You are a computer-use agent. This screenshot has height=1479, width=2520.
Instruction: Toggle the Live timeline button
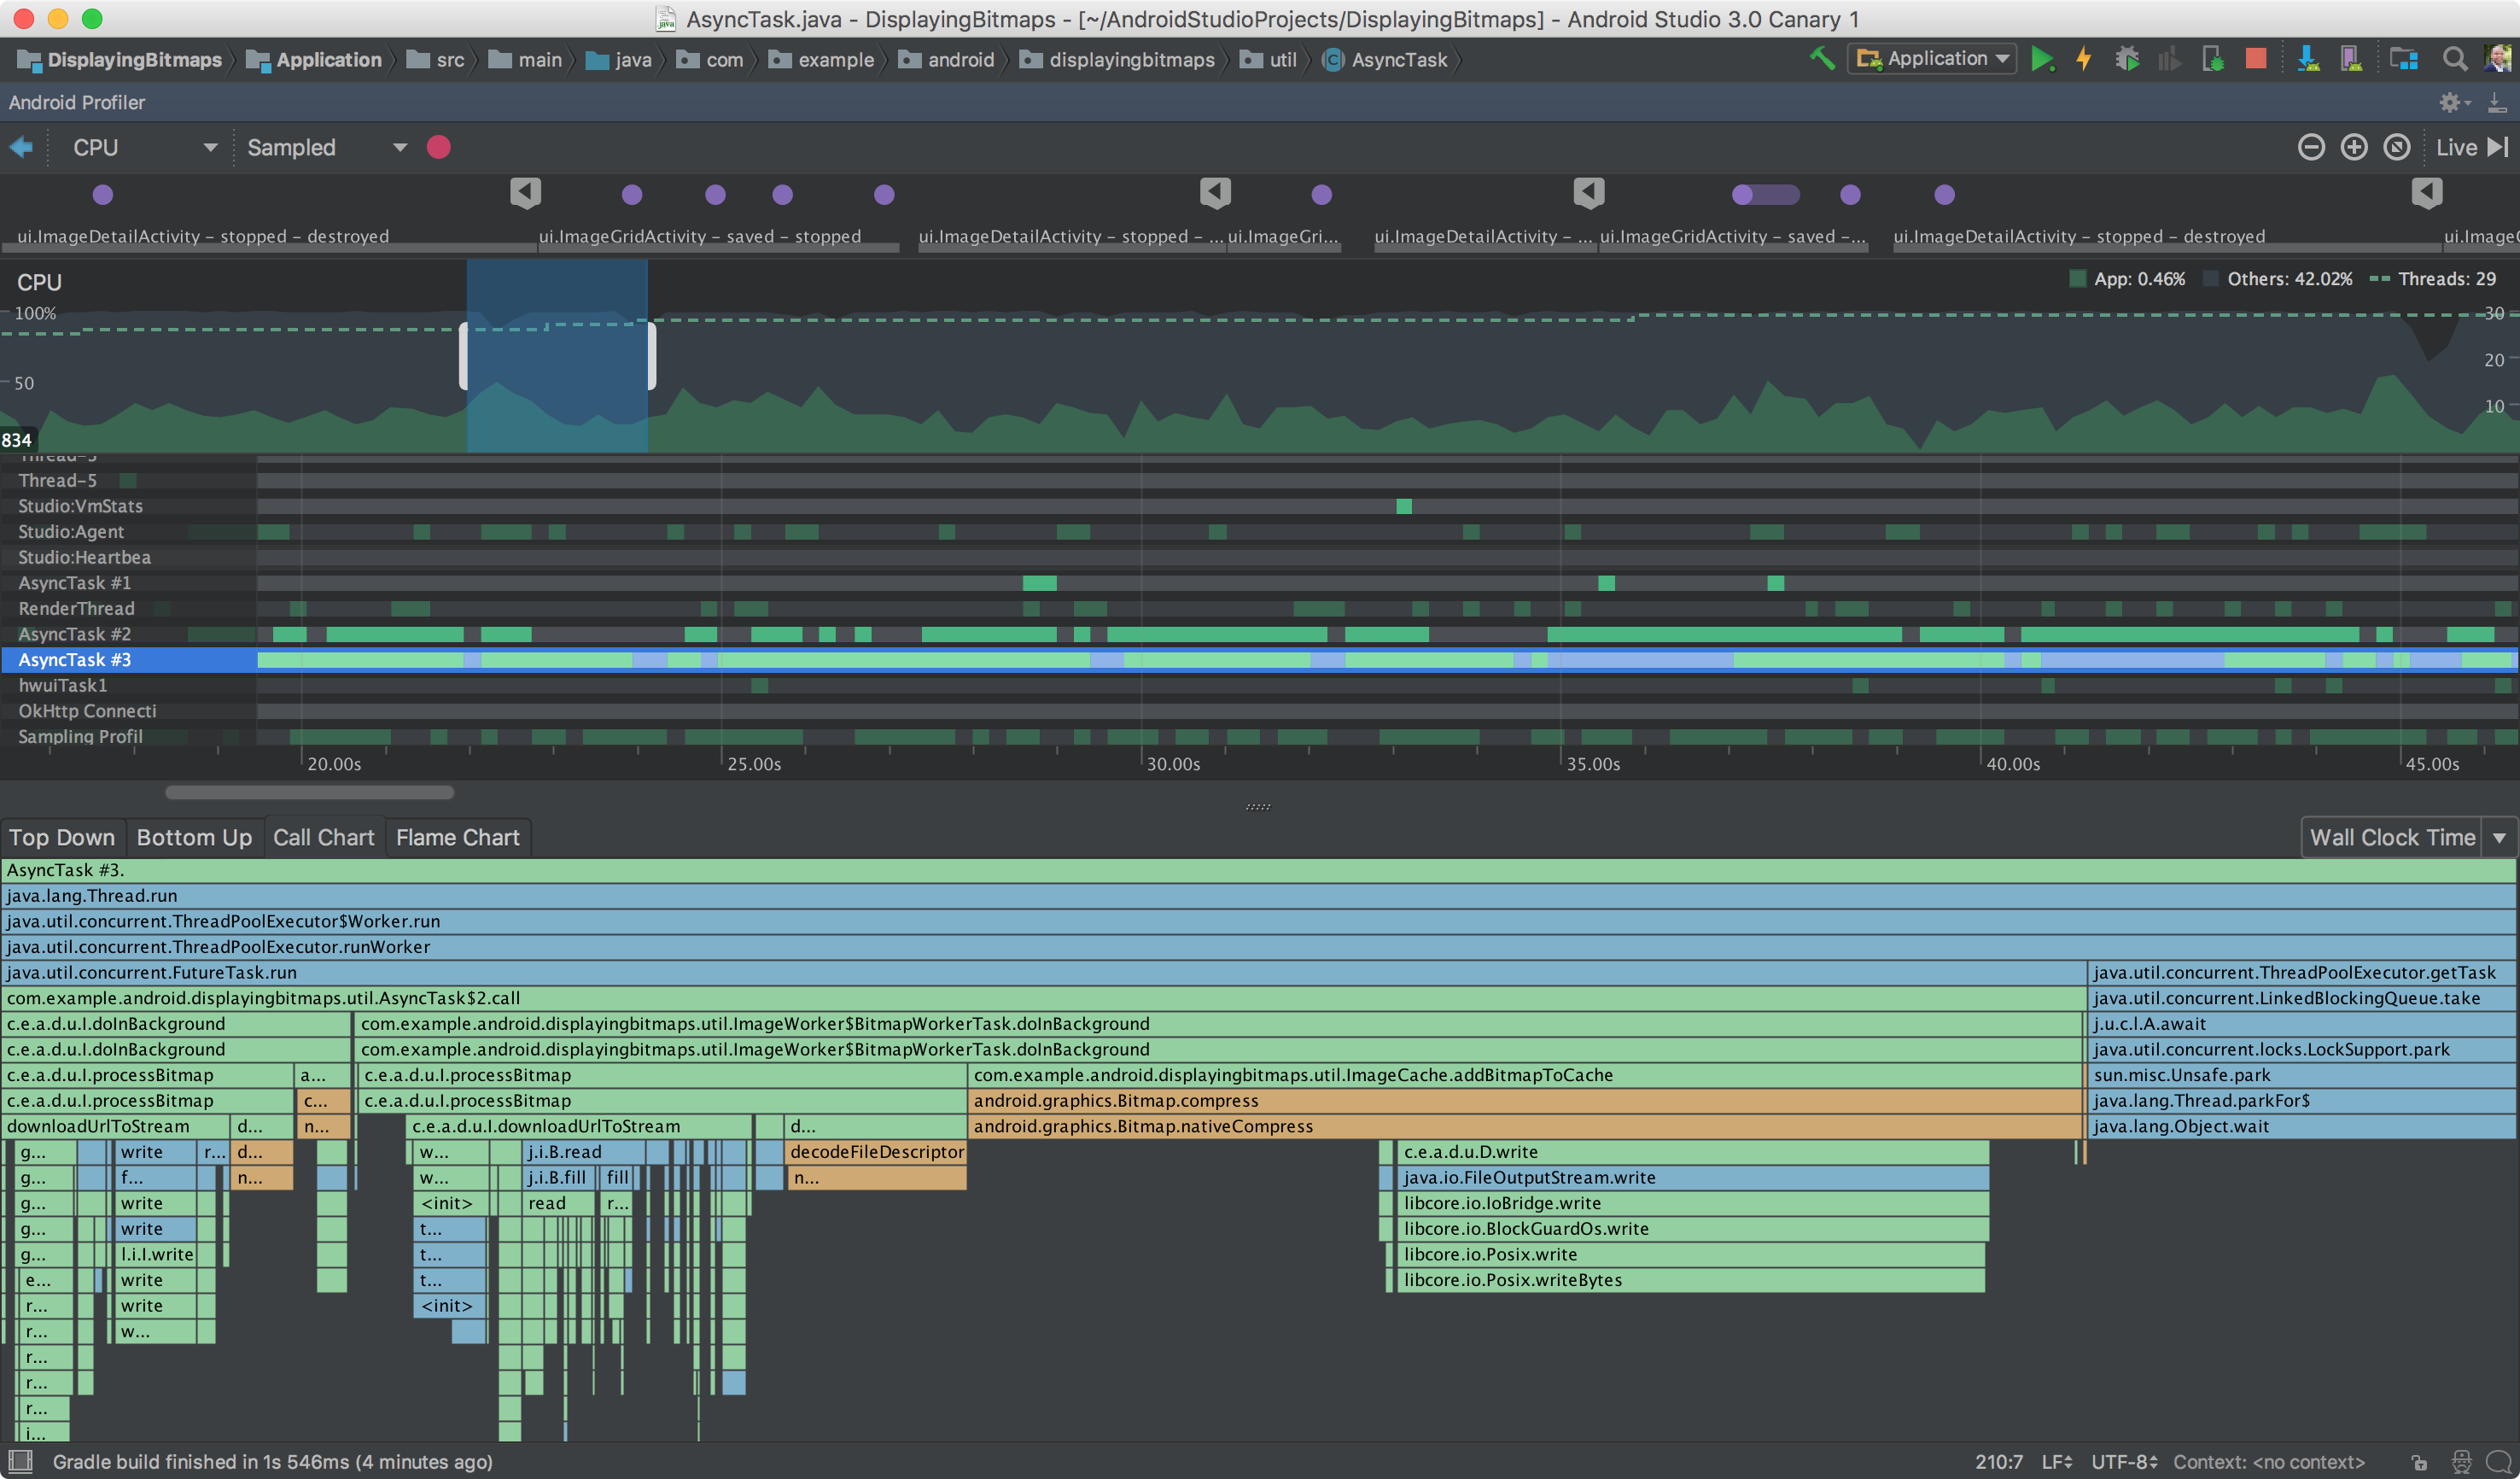click(x=2471, y=148)
